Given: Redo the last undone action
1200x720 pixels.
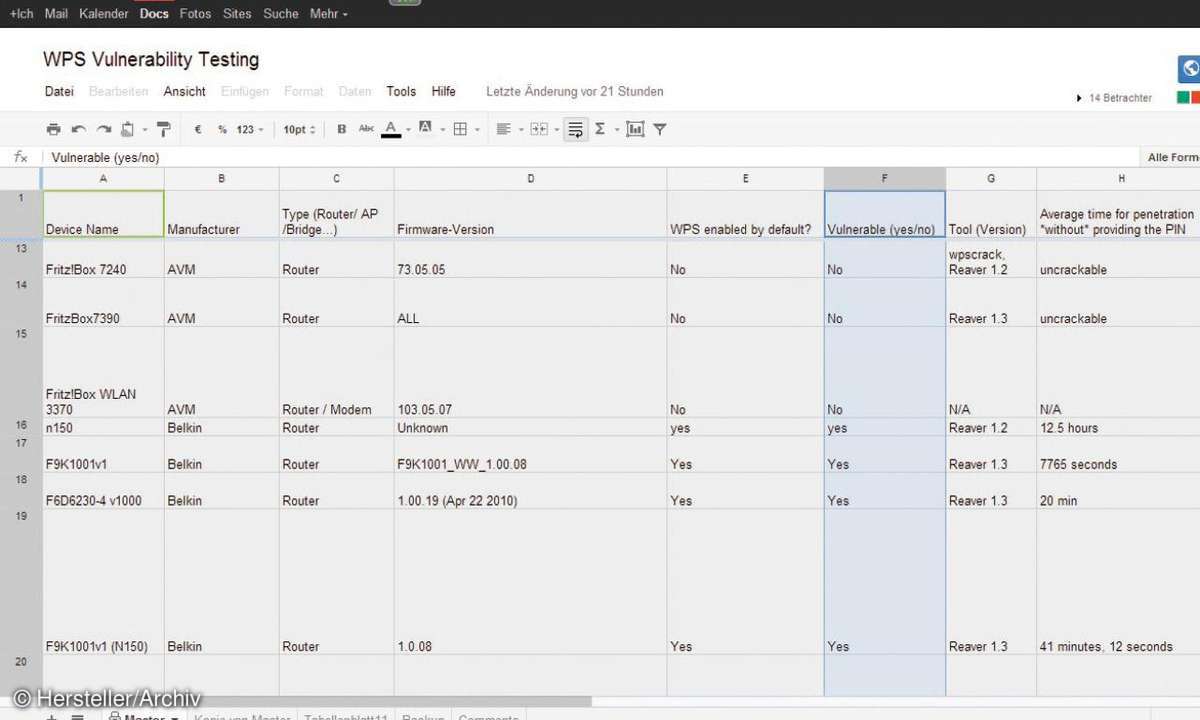Looking at the screenshot, I should [104, 129].
